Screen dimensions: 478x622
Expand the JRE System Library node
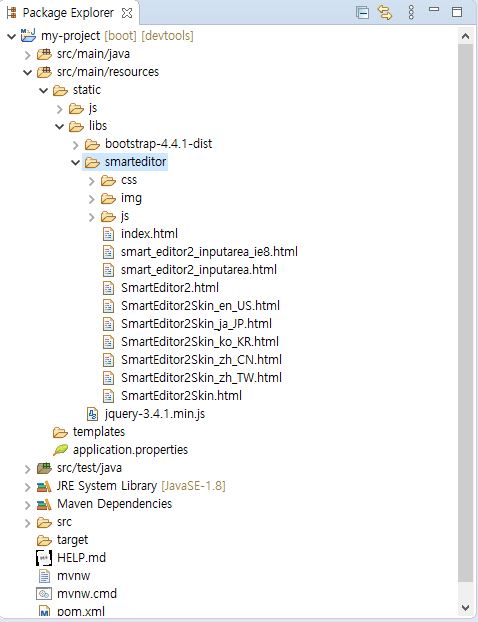click(27, 487)
